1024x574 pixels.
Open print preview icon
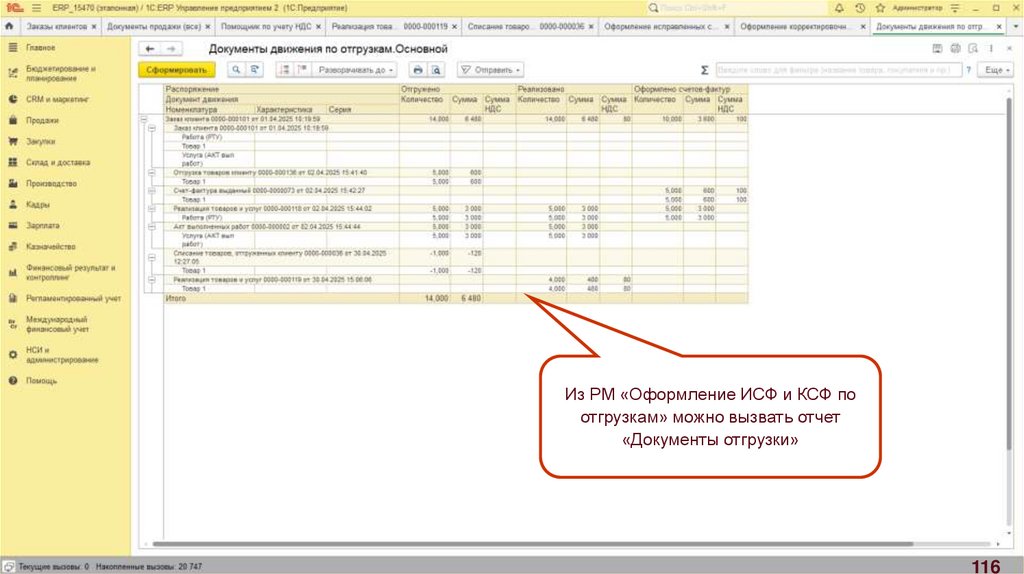436,70
